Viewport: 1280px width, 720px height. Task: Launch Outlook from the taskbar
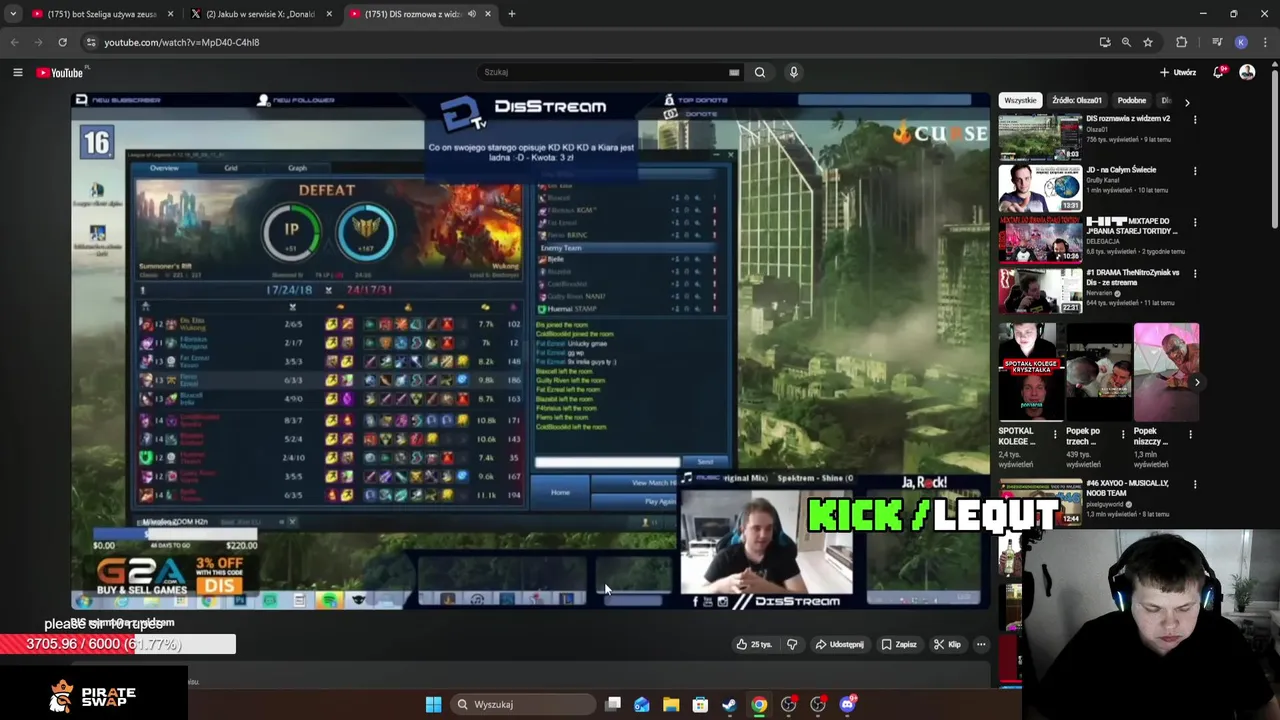click(x=642, y=704)
